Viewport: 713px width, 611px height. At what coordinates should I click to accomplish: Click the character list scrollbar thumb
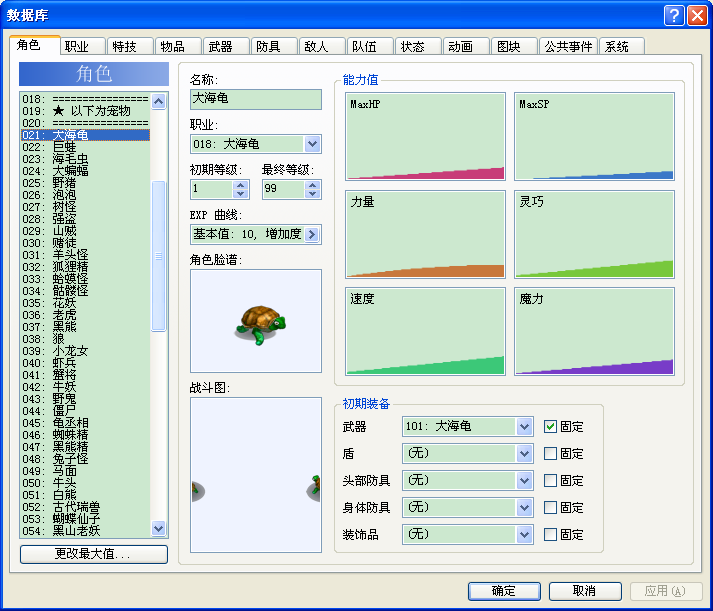coord(158,256)
